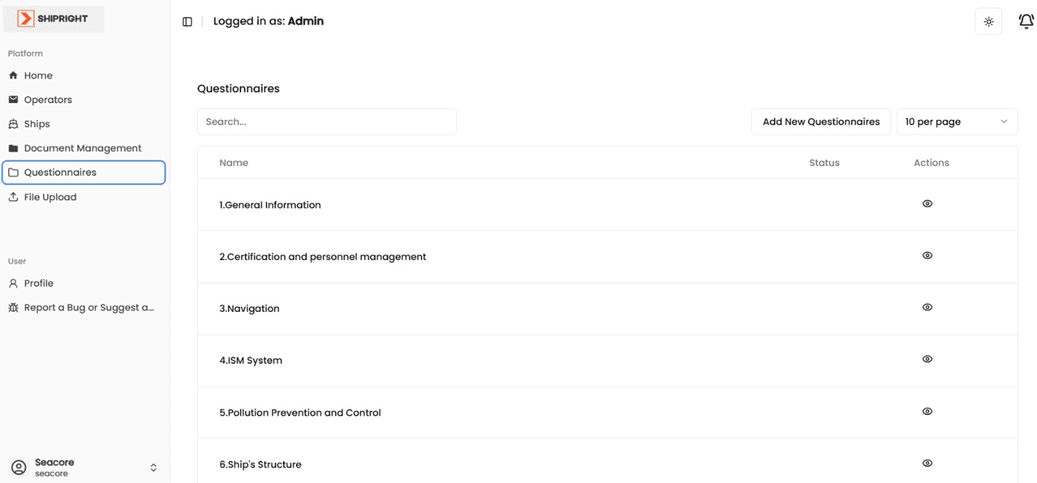Click Report a Bug icon
Viewport: 1037px width, 483px height.
point(13,308)
